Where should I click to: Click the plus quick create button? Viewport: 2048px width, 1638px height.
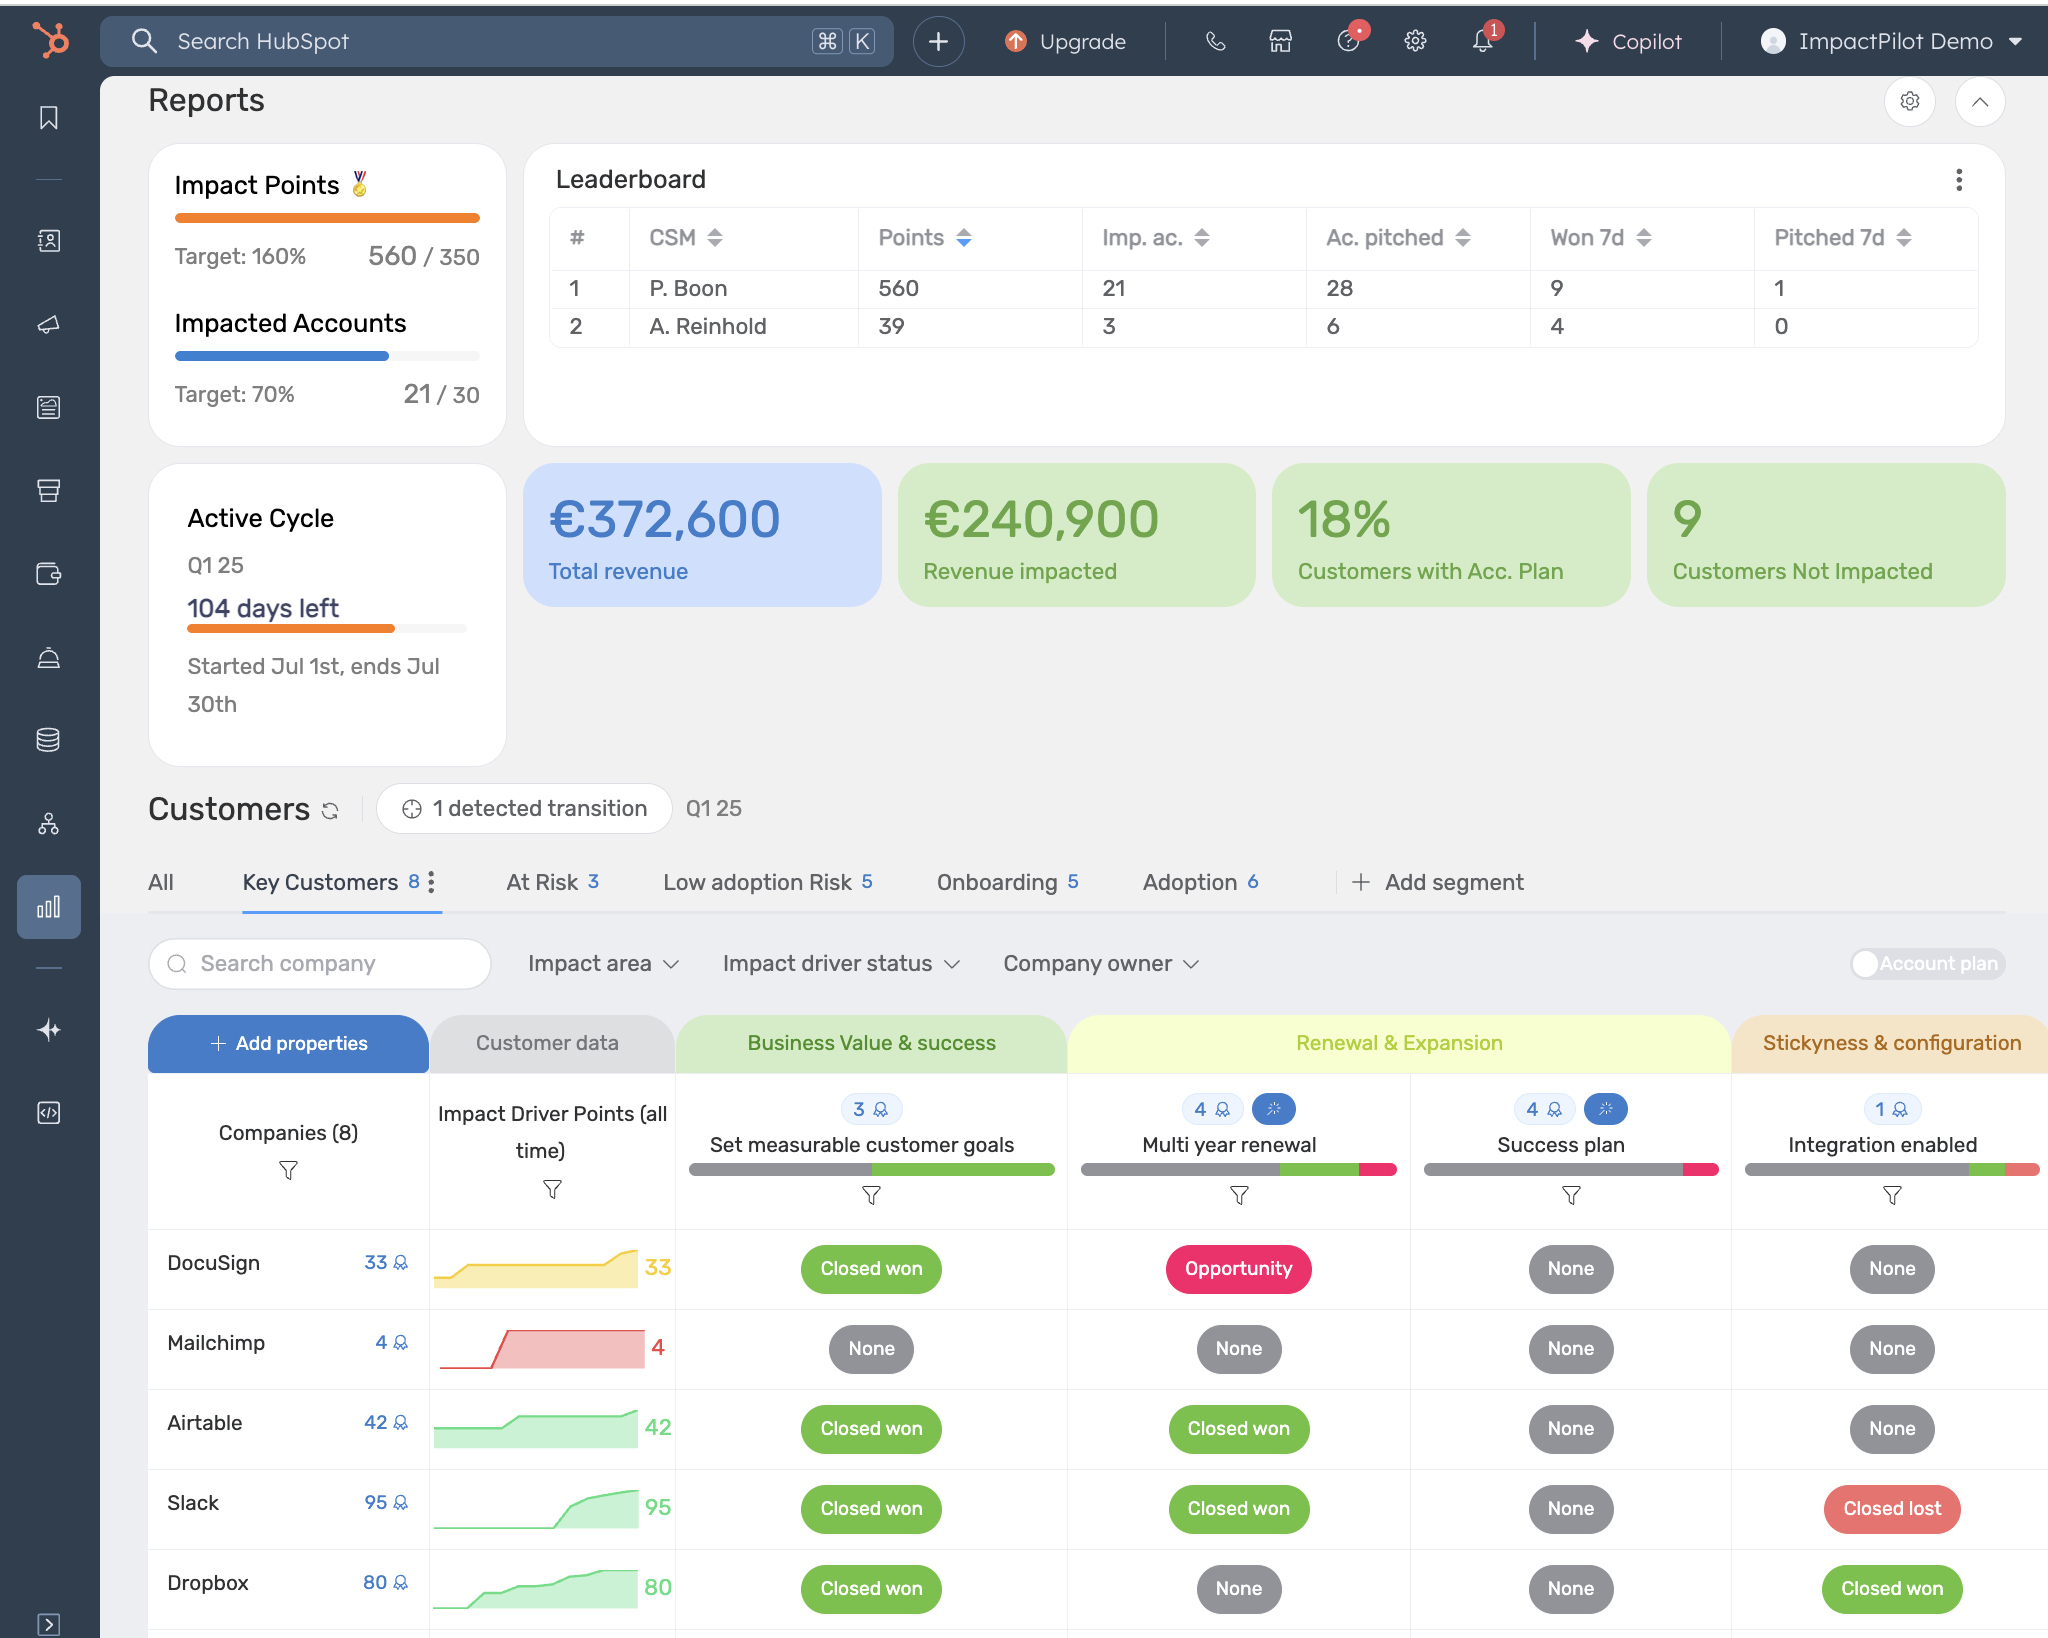point(938,41)
